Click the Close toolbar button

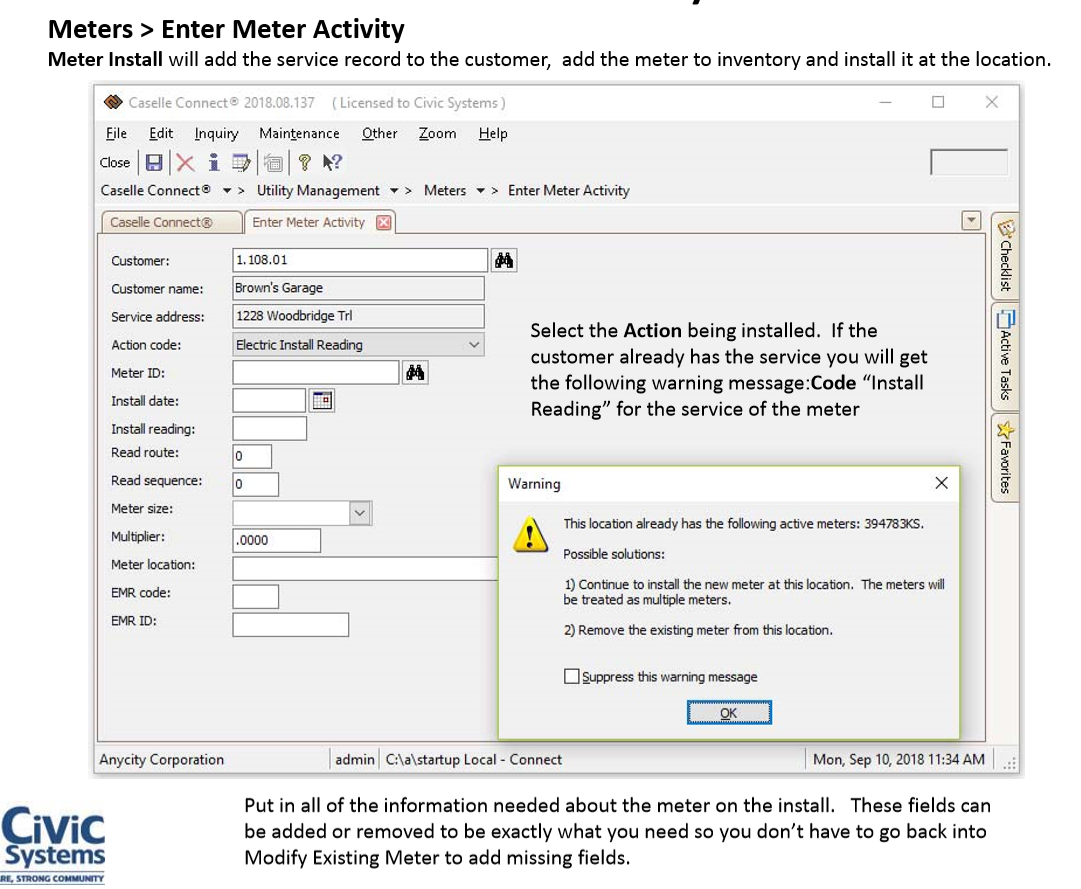point(114,163)
